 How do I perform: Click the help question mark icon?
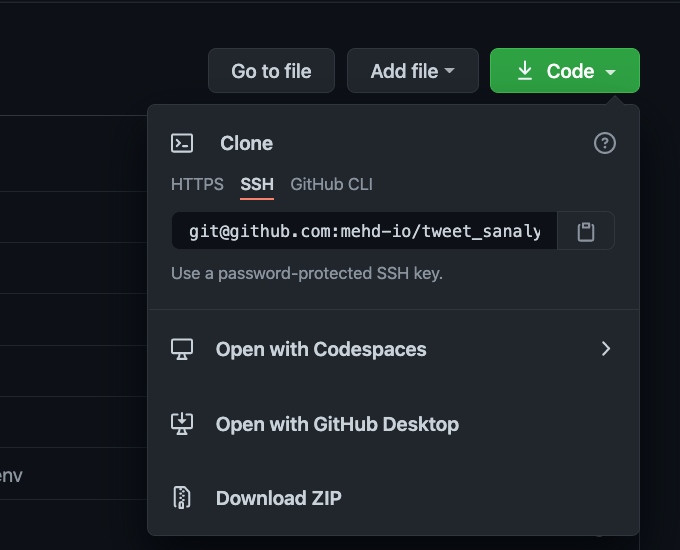(x=605, y=143)
